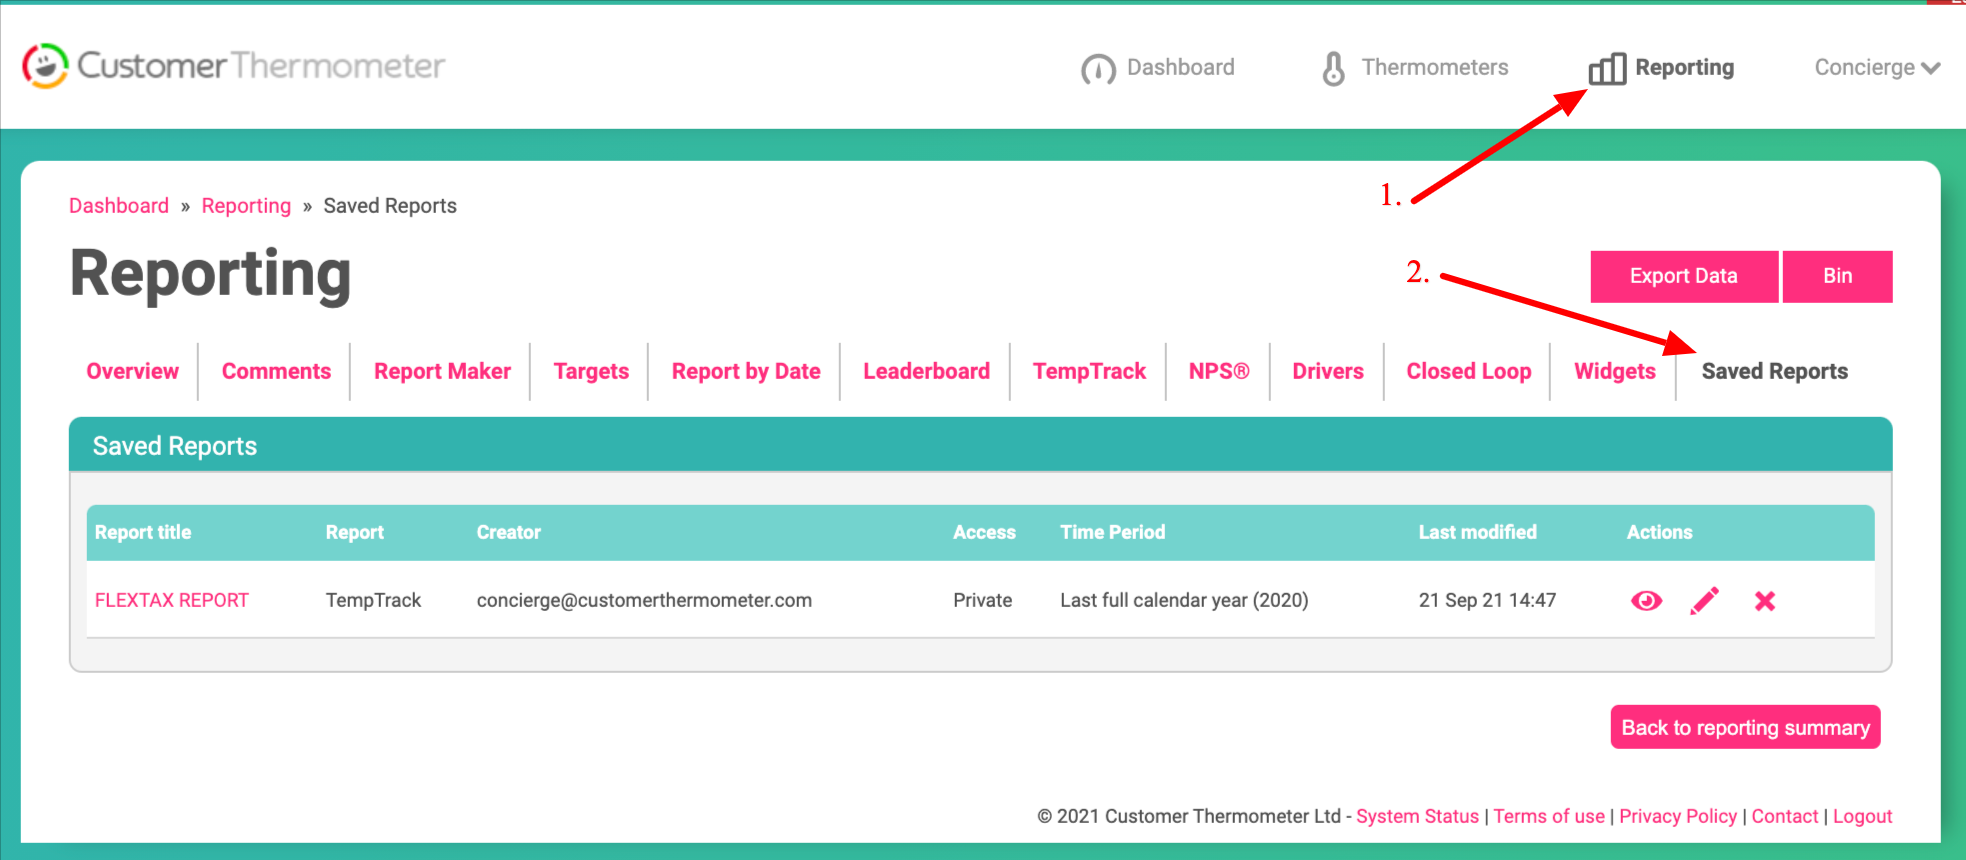Switch to the Leaderboard tab
Image resolution: width=1966 pixels, height=860 pixels.
tap(926, 371)
